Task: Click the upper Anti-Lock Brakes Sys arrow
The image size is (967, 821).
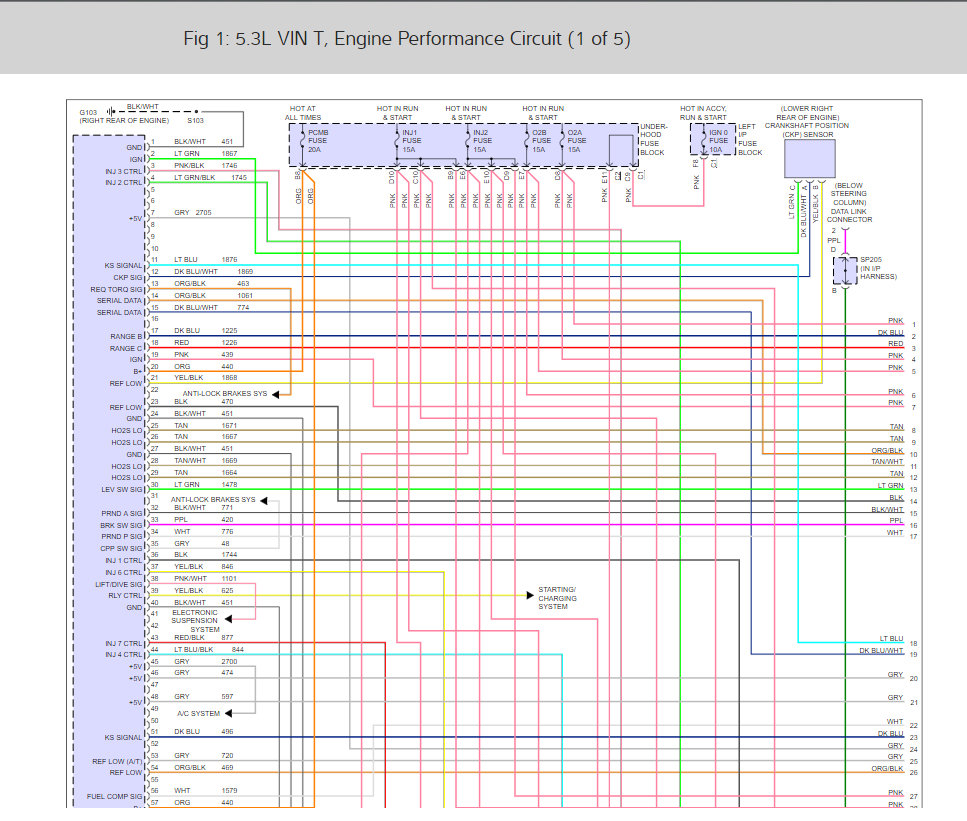Action: (x=276, y=394)
